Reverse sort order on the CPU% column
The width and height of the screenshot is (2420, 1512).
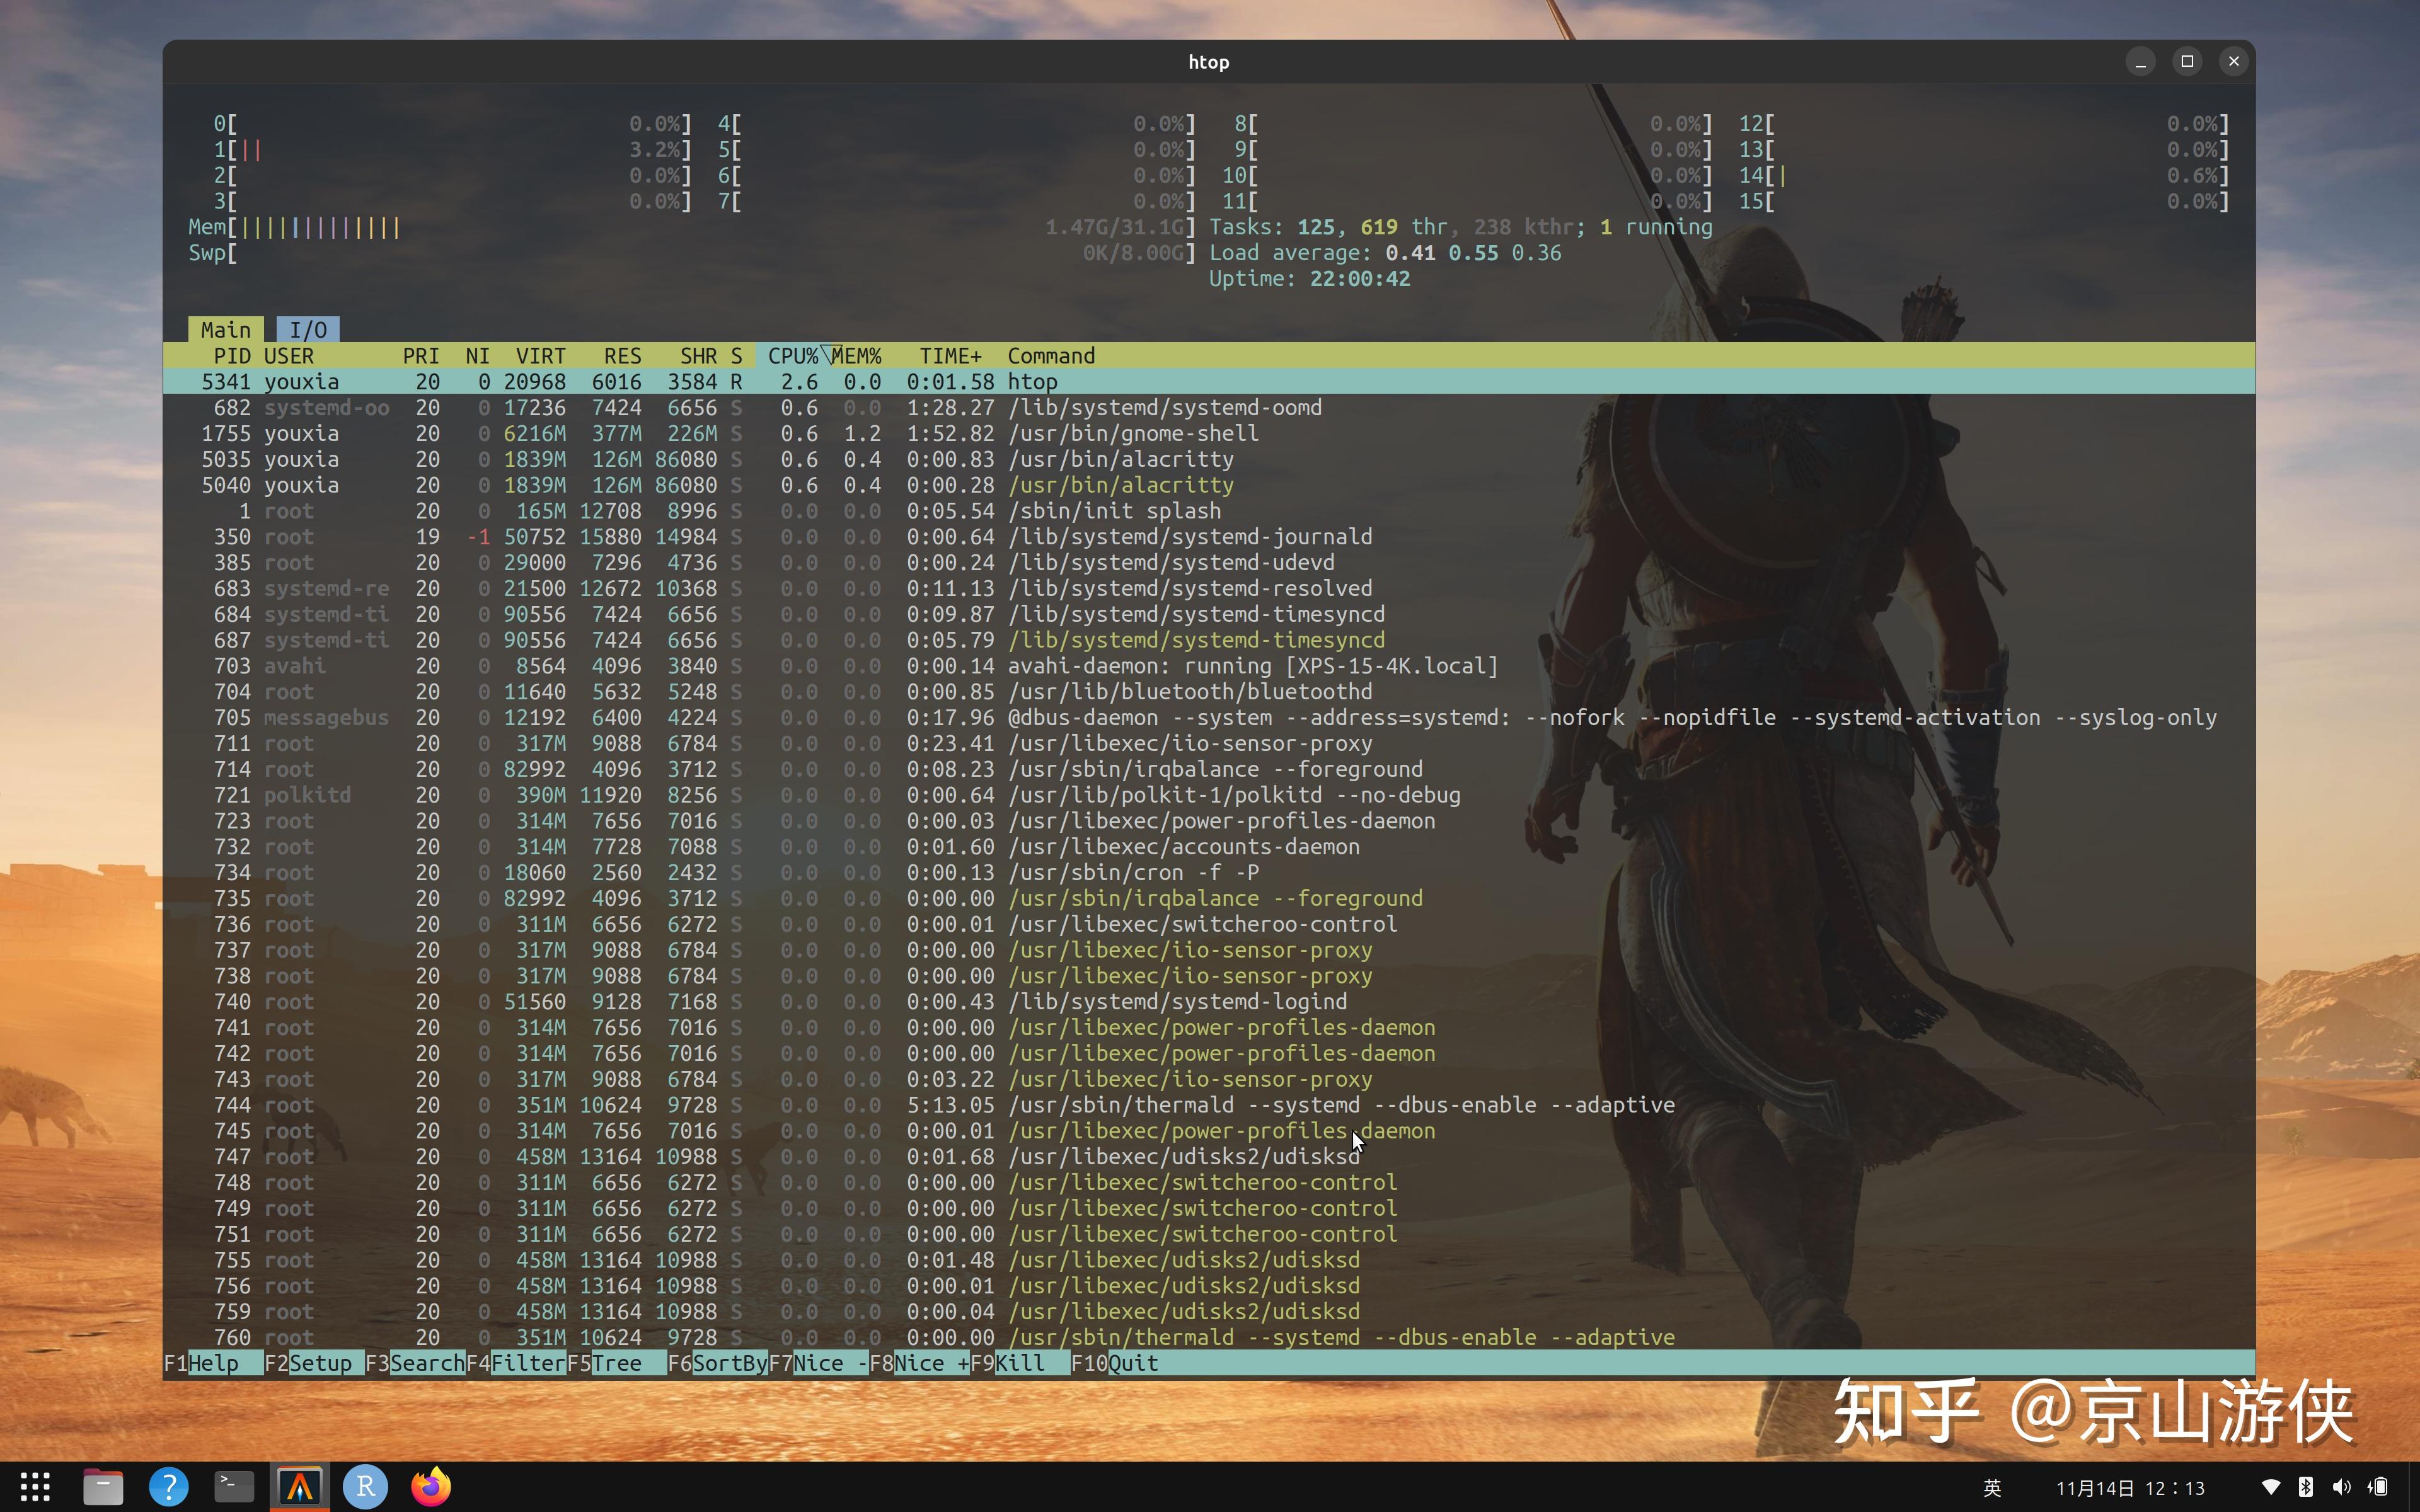793,355
